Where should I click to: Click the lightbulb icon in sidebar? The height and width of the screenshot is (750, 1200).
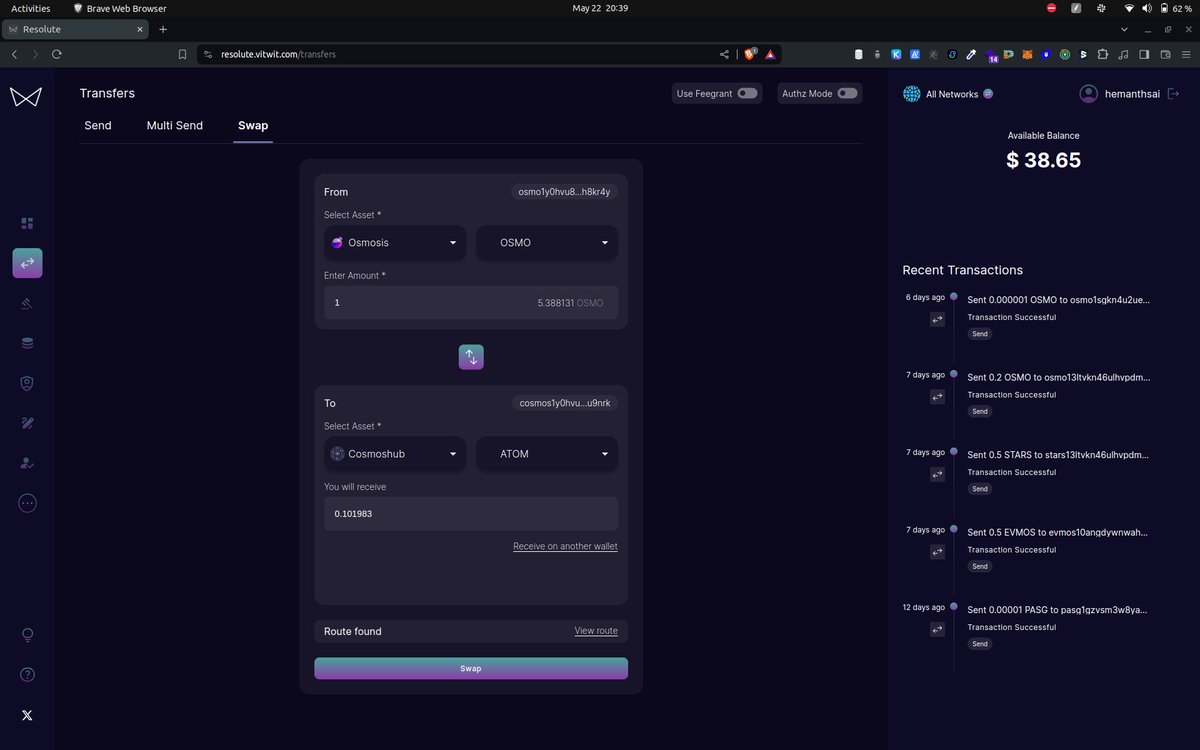click(x=27, y=635)
